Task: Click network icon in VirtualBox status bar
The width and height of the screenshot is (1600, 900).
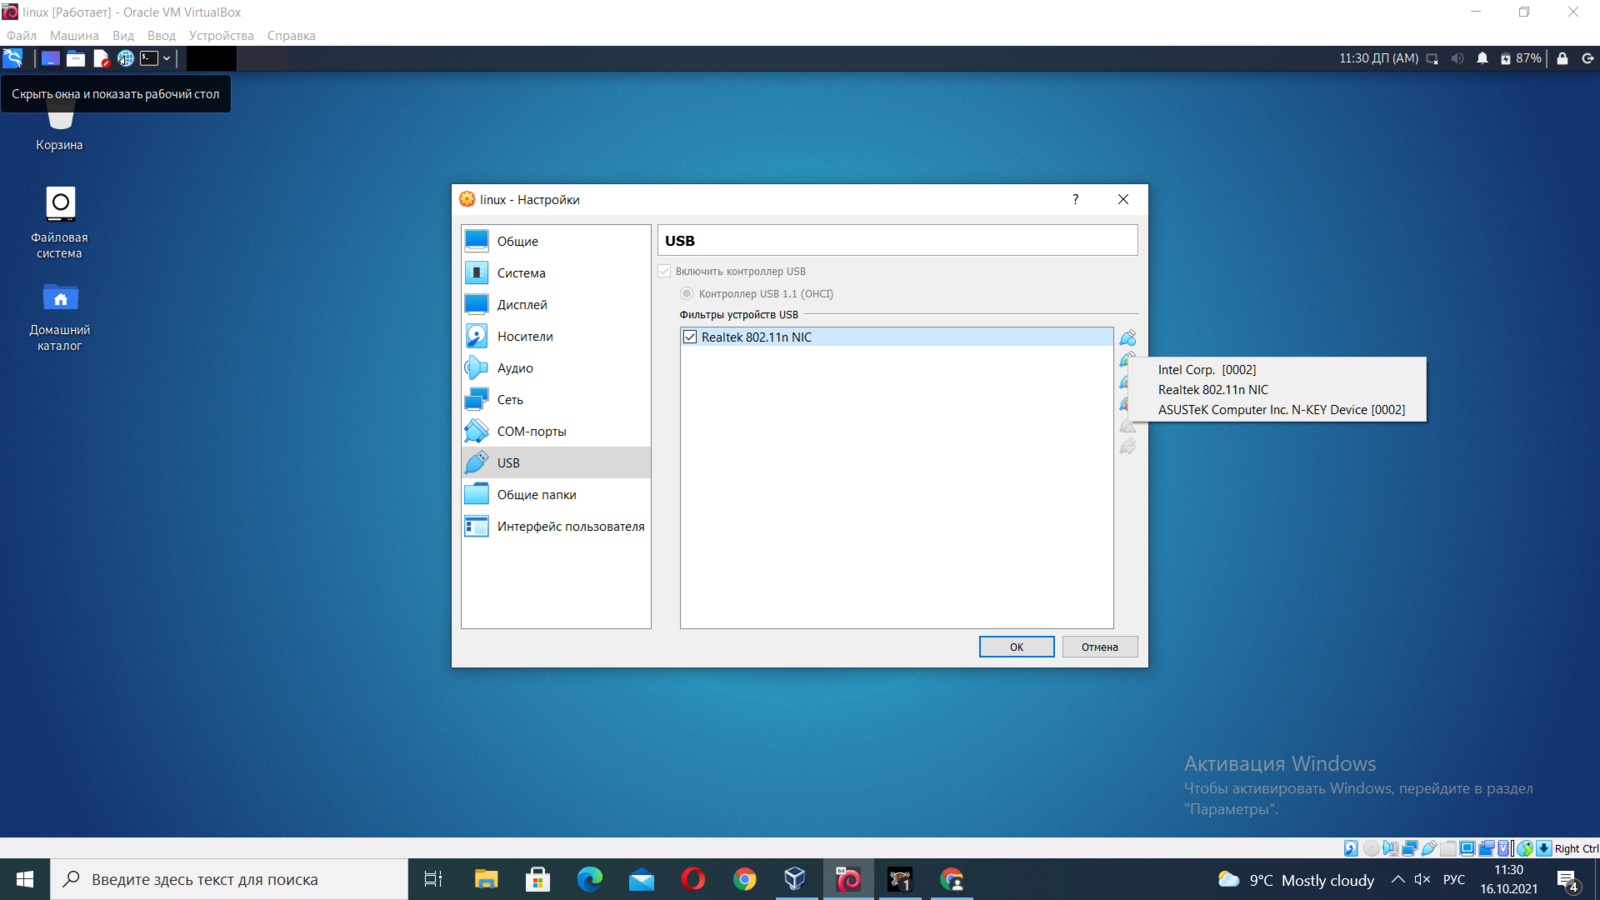Action: [1410, 848]
